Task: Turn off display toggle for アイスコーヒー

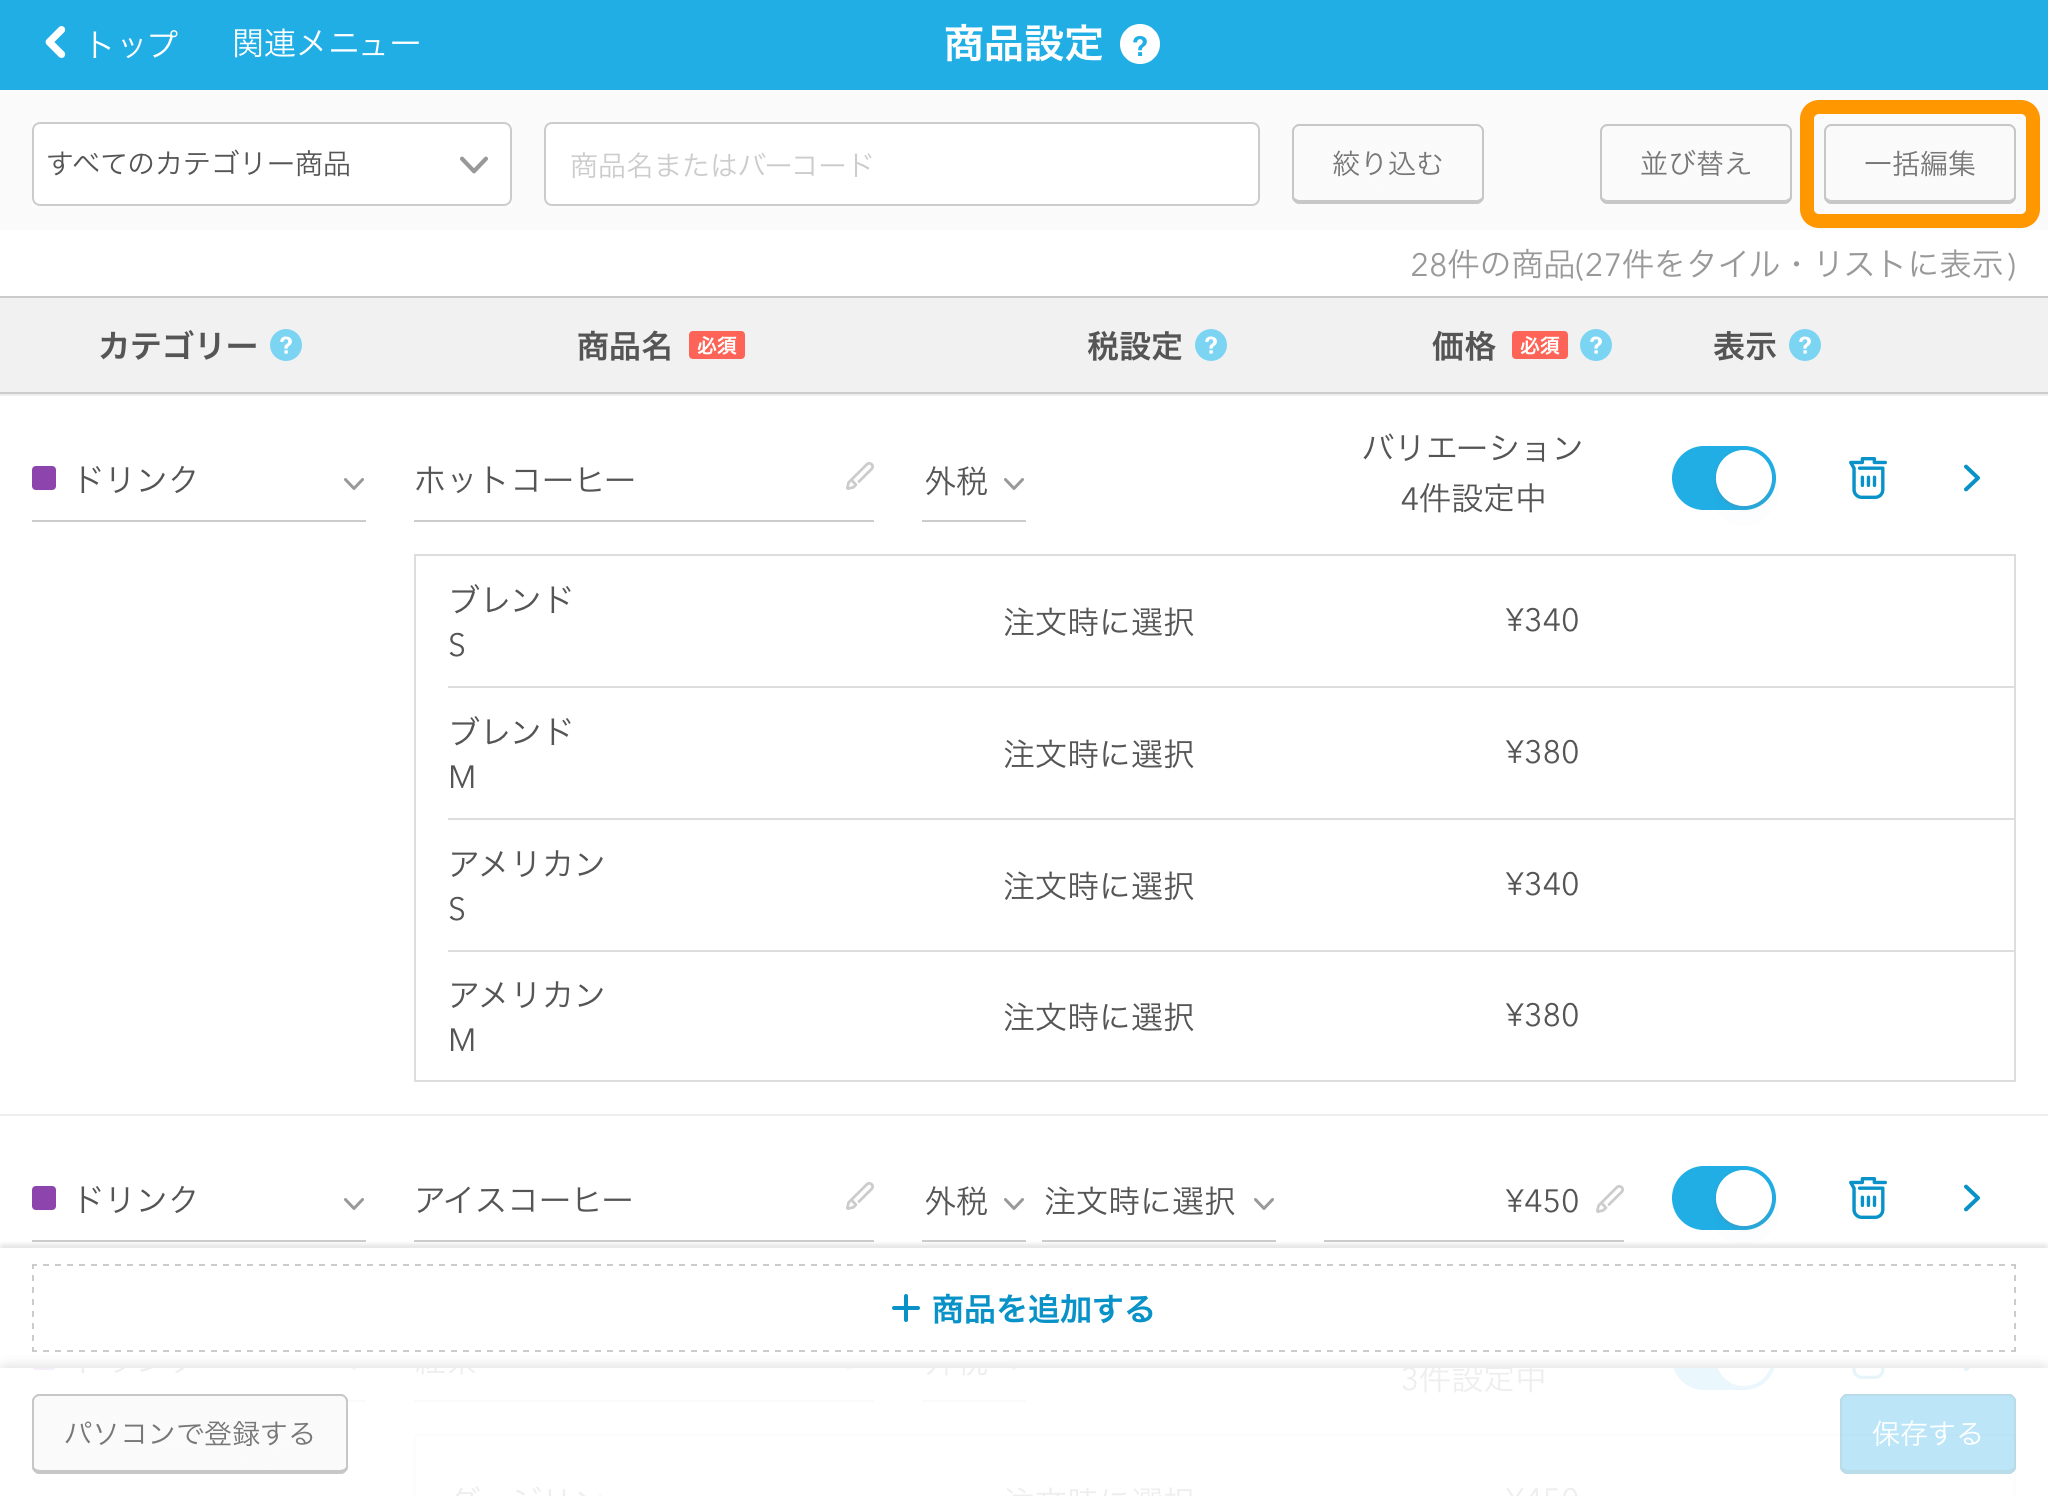Action: tap(1722, 1197)
